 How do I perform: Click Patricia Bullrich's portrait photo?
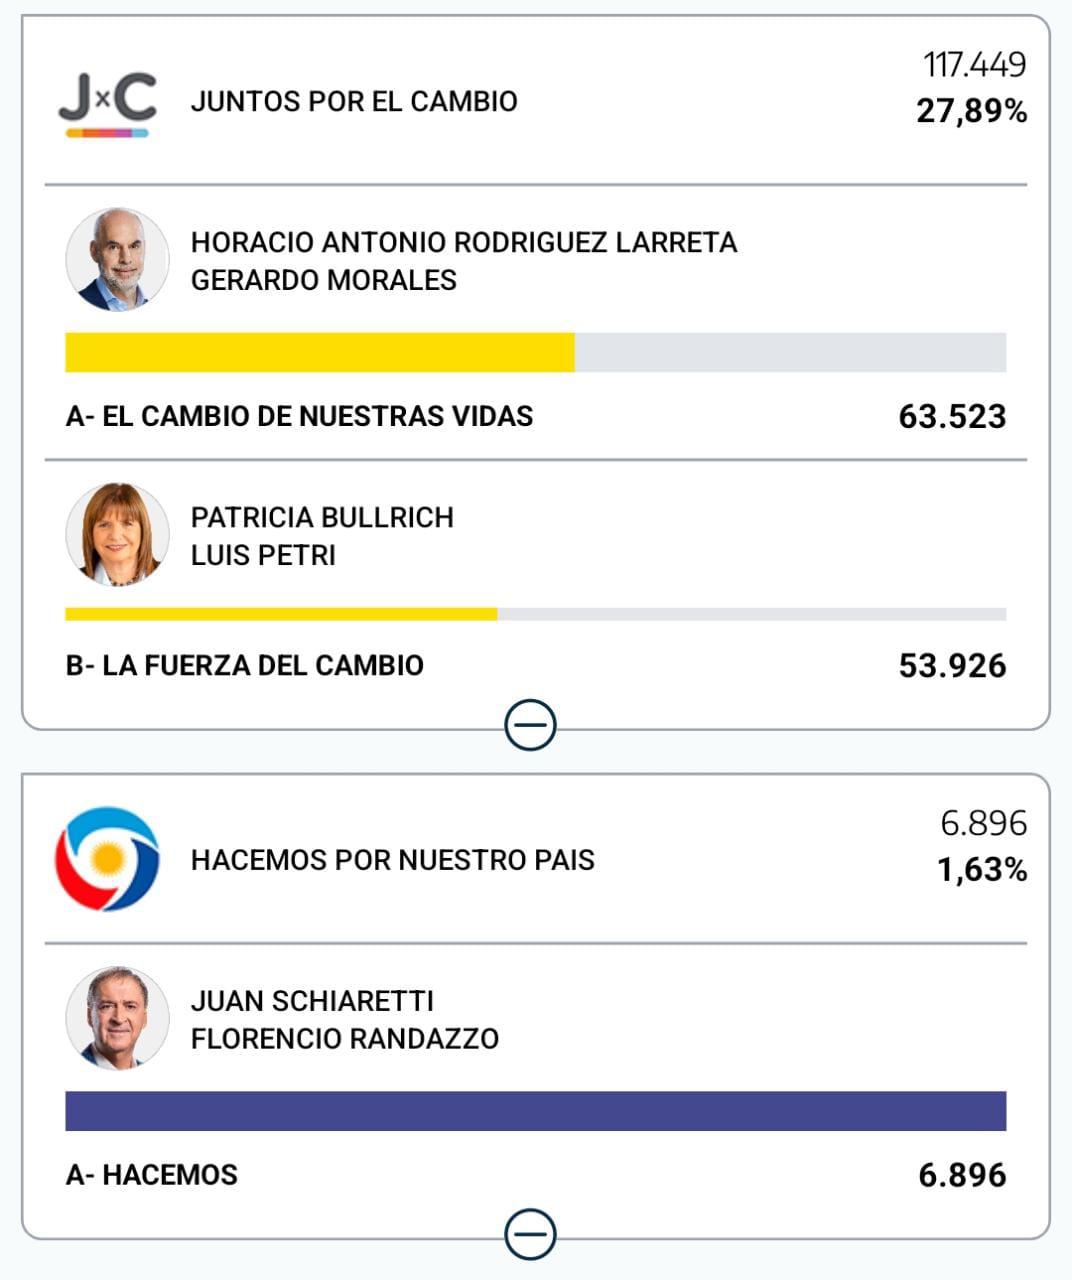point(117,535)
